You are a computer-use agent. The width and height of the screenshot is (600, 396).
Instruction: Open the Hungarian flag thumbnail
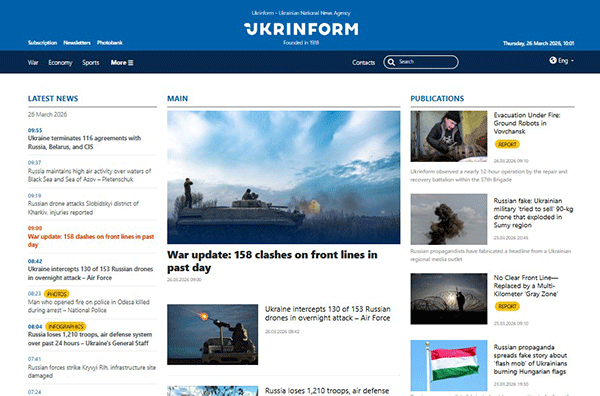point(449,365)
